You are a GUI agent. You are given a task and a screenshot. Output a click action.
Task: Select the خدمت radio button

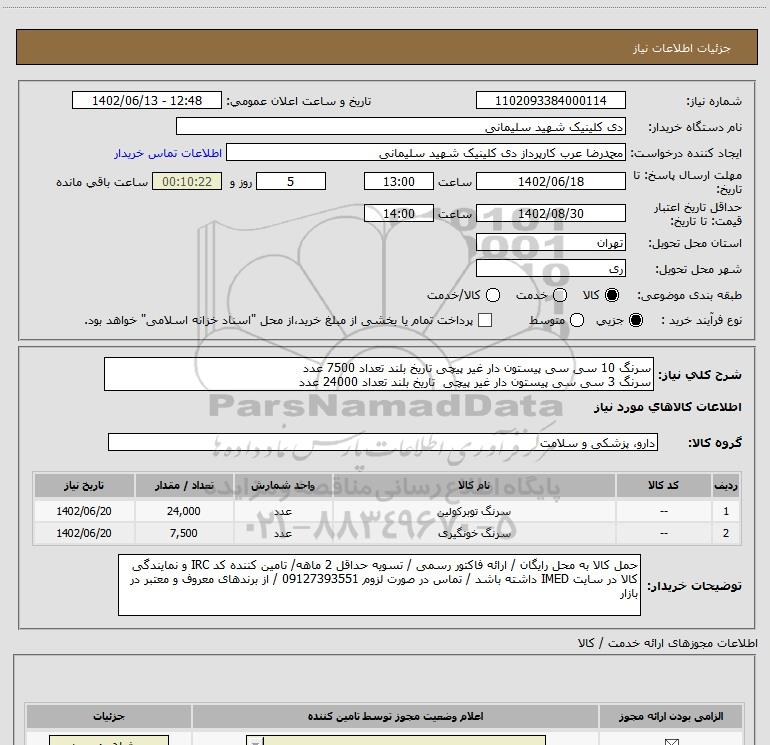(560, 295)
